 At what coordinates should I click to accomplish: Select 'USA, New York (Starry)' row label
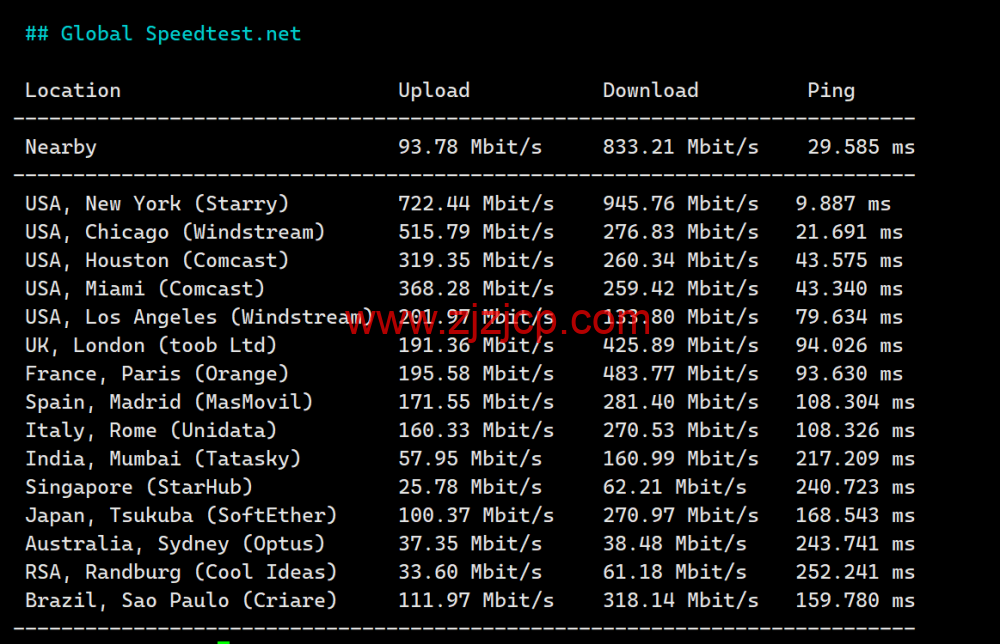[157, 204]
